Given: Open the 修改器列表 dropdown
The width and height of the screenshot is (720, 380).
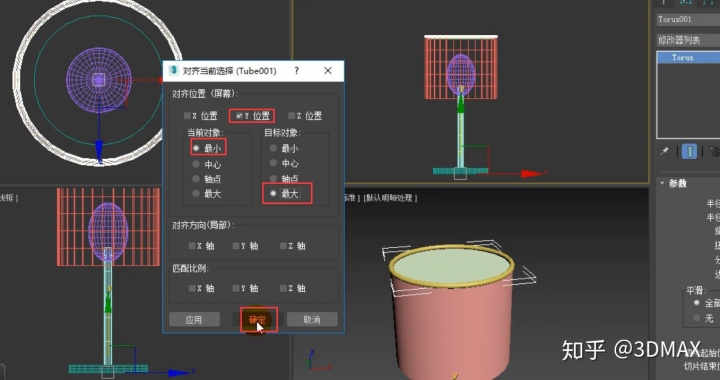Looking at the screenshot, I should 688,40.
